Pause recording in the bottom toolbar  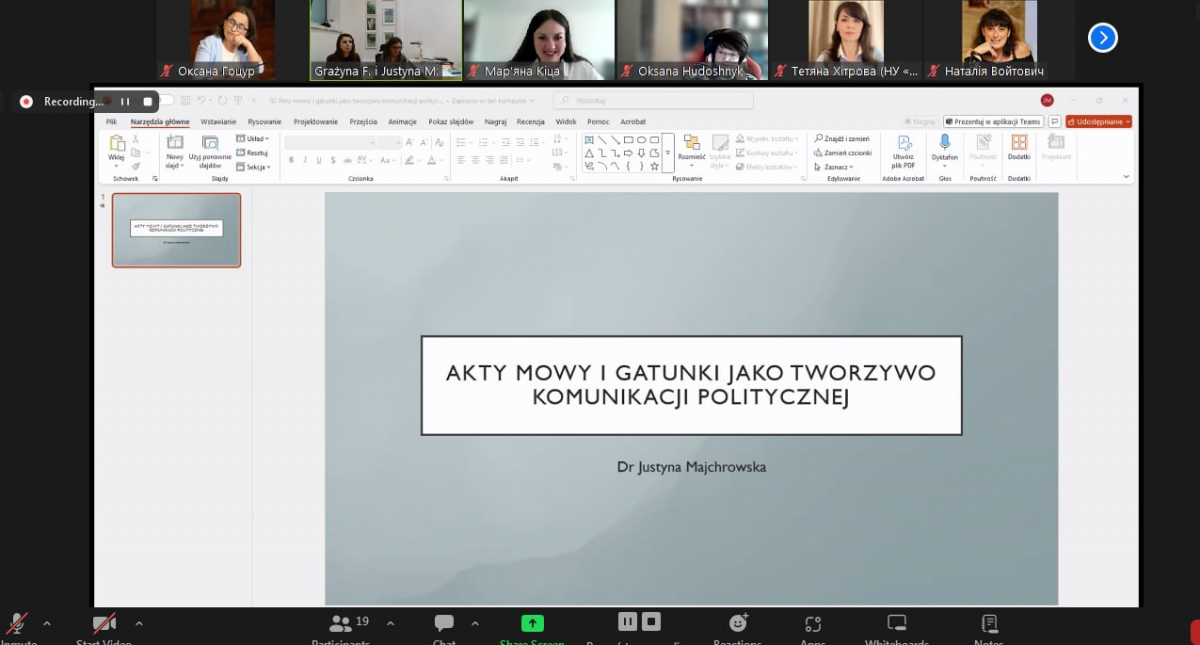point(627,622)
